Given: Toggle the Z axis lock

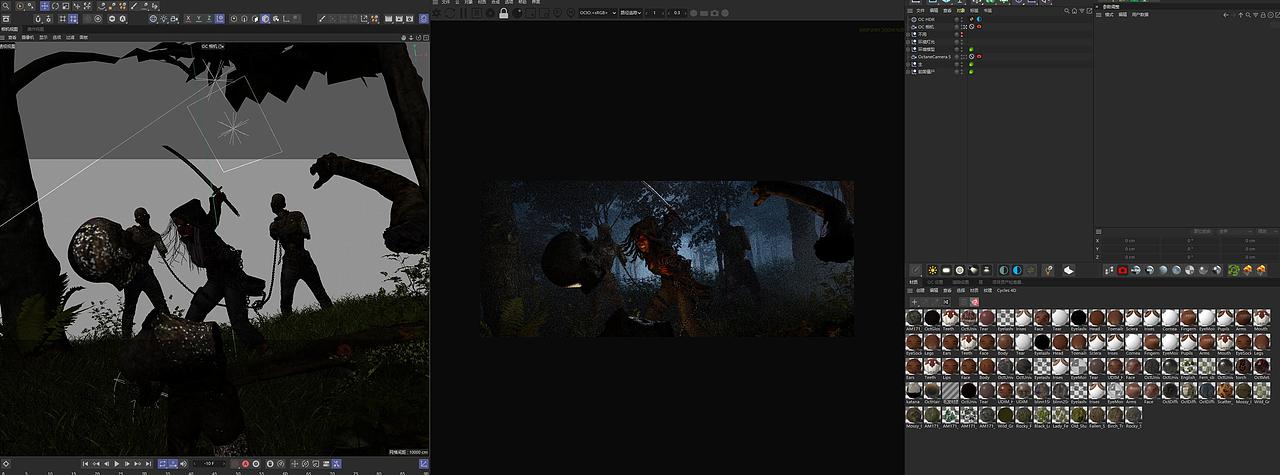Looking at the screenshot, I should pos(209,19).
